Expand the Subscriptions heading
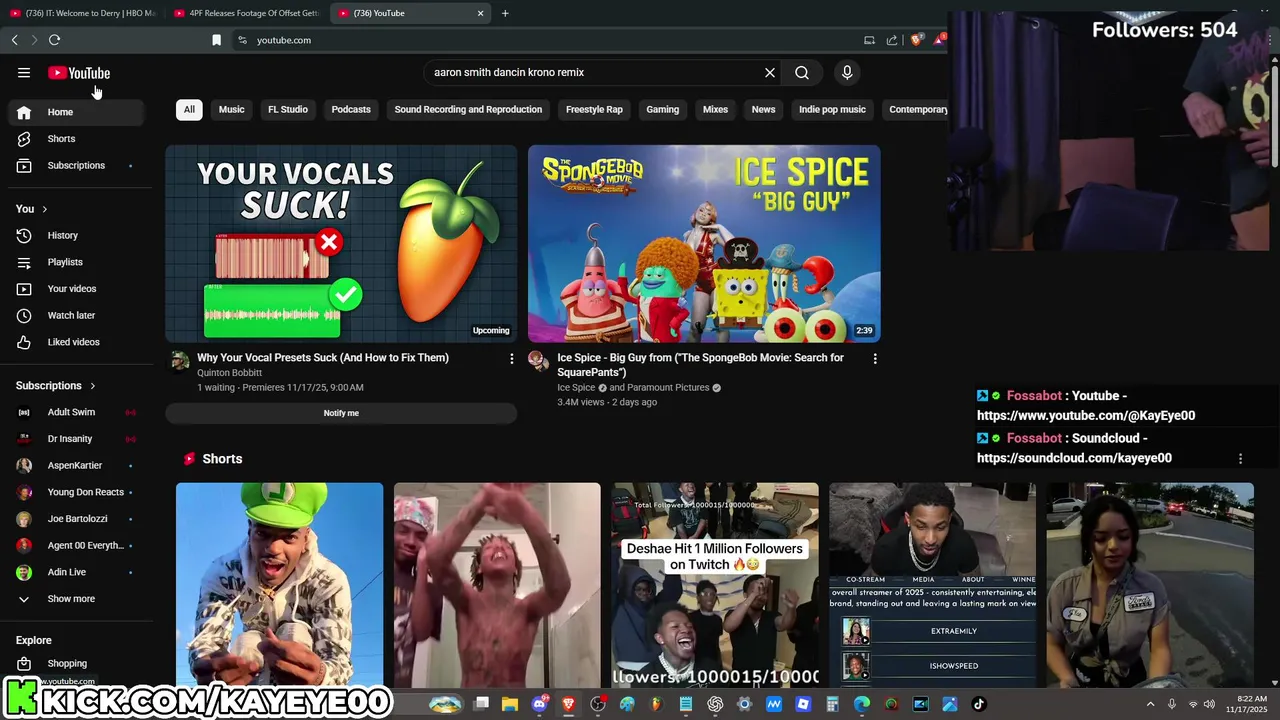1280x720 pixels. coord(56,385)
